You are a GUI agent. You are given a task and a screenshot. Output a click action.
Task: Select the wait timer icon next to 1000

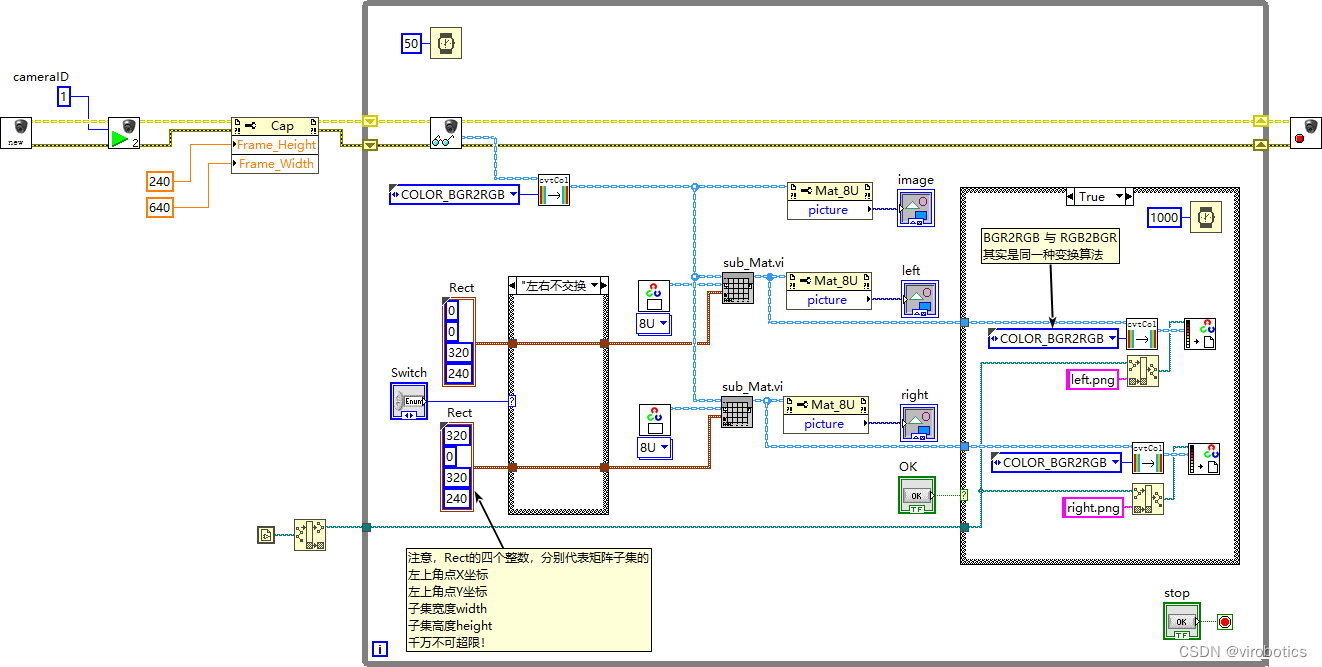(1207, 215)
